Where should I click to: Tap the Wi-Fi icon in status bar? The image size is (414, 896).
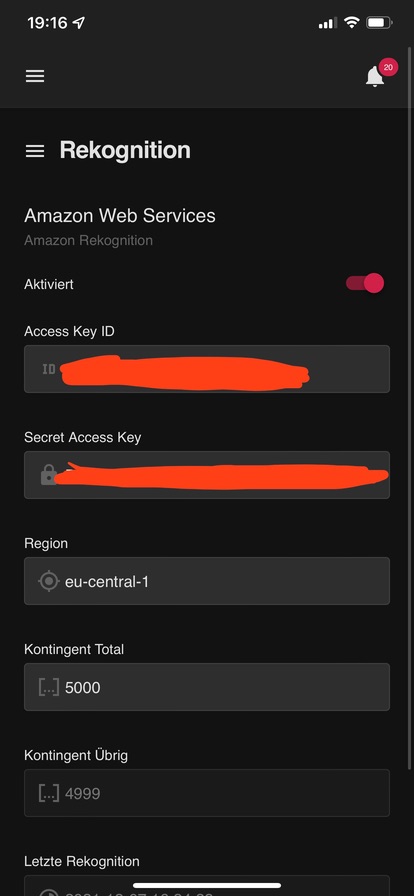click(x=352, y=23)
